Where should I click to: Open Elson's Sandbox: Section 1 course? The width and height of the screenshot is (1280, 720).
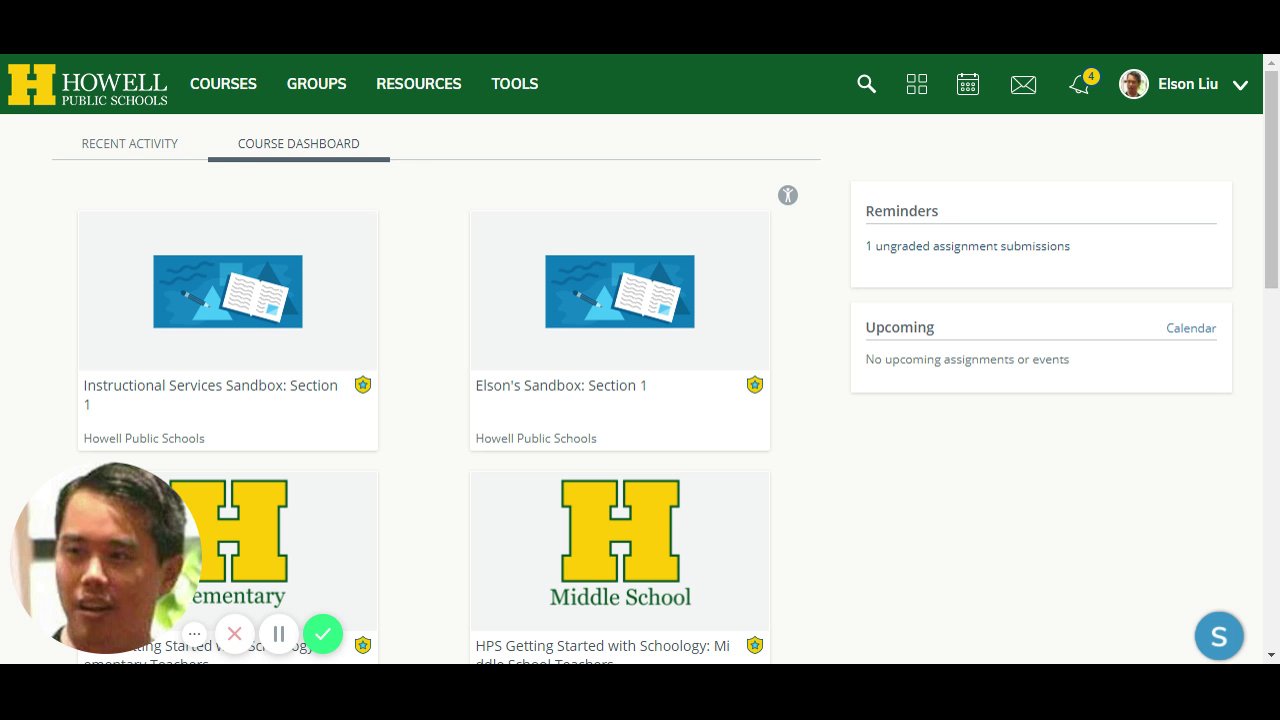click(x=561, y=385)
